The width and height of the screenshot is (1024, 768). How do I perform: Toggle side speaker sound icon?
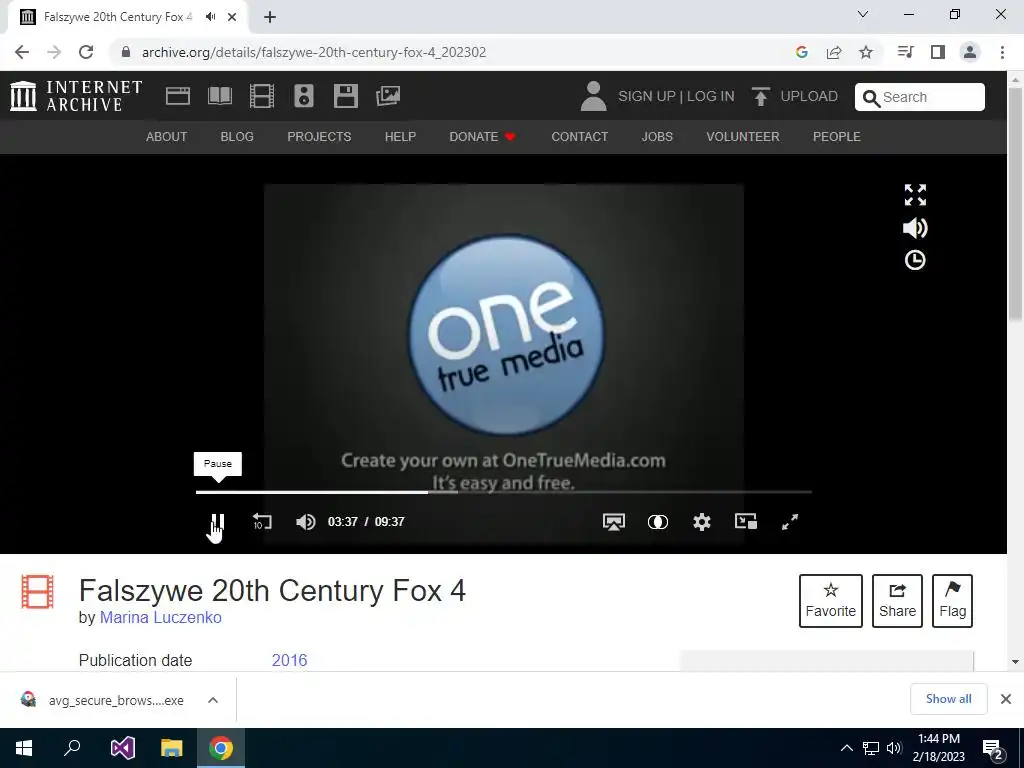[x=915, y=228]
